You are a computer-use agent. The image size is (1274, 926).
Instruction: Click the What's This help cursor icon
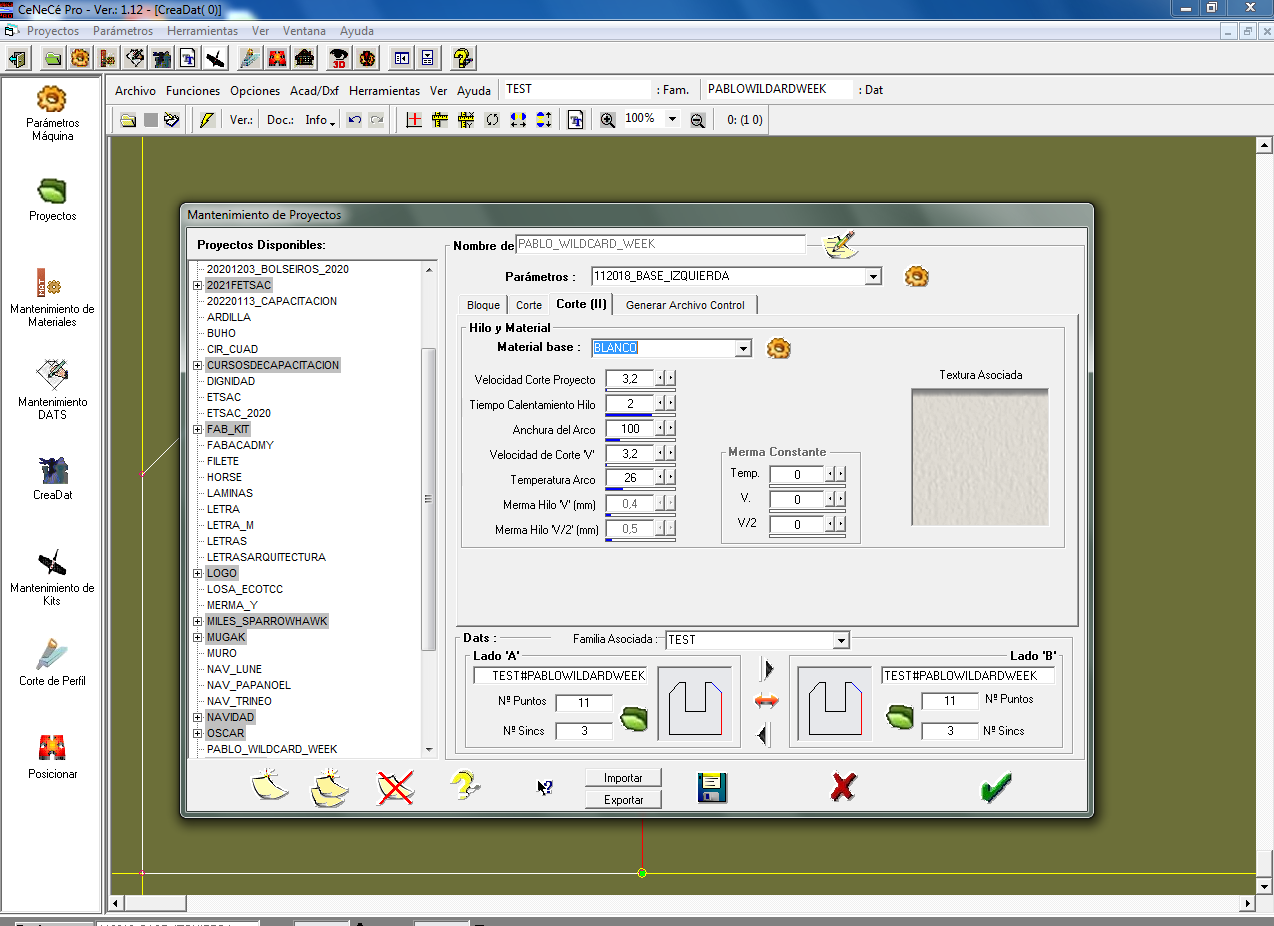point(545,788)
